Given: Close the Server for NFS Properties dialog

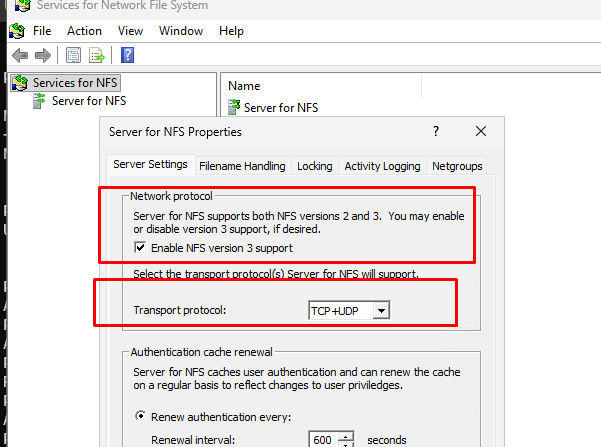Looking at the screenshot, I should 481,131.
